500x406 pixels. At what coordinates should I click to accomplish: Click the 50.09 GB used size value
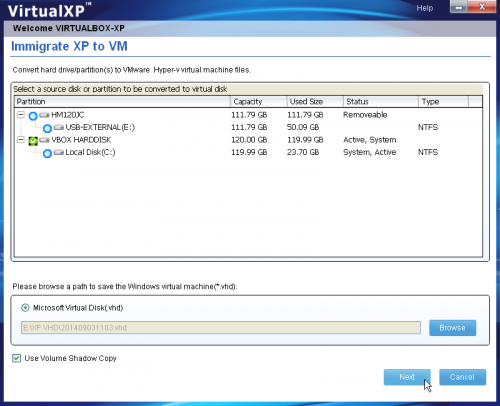pos(303,127)
